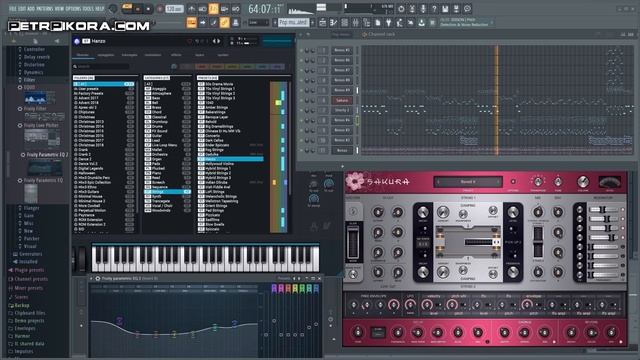The image size is (640, 360).
Task: Click the view playlist toolbar icon
Action: point(322,23)
